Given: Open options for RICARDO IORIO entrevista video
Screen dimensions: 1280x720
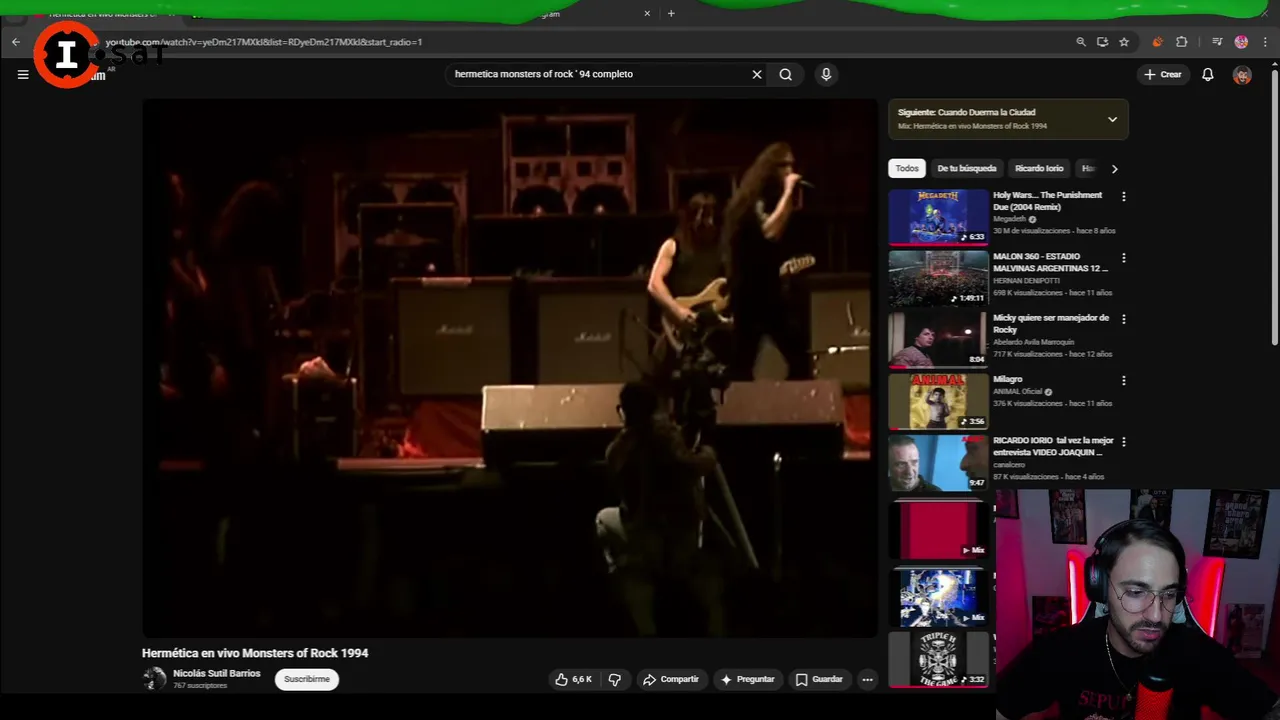Looking at the screenshot, I should click(1123, 442).
